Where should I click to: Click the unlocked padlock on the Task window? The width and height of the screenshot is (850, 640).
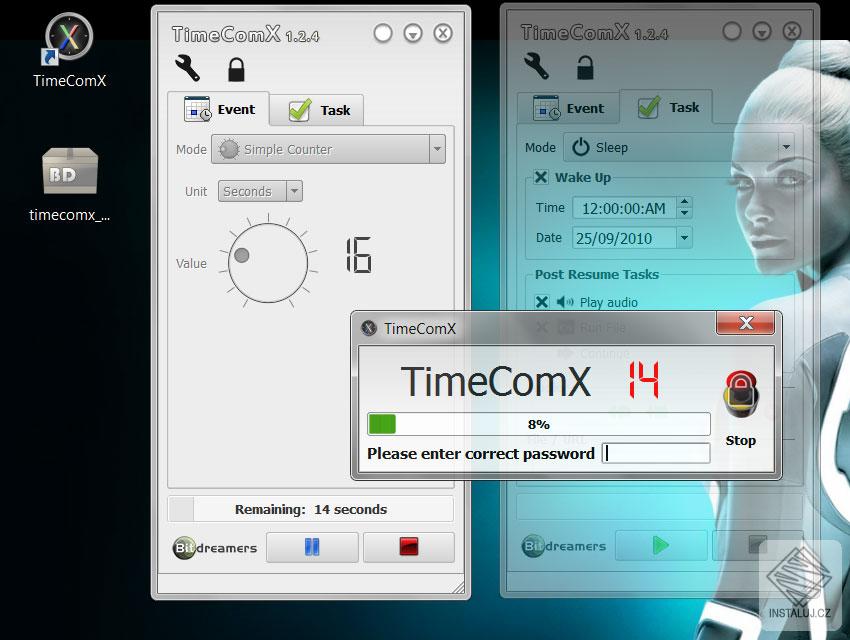[585, 68]
